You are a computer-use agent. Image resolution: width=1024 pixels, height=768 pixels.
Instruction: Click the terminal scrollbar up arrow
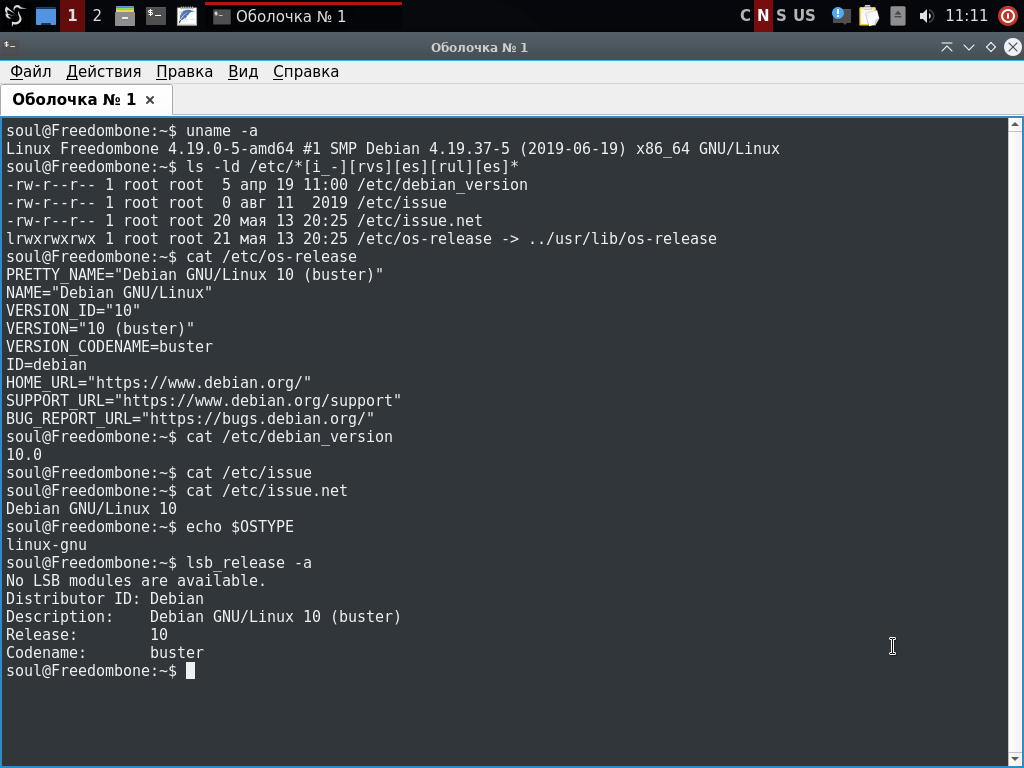1015,125
